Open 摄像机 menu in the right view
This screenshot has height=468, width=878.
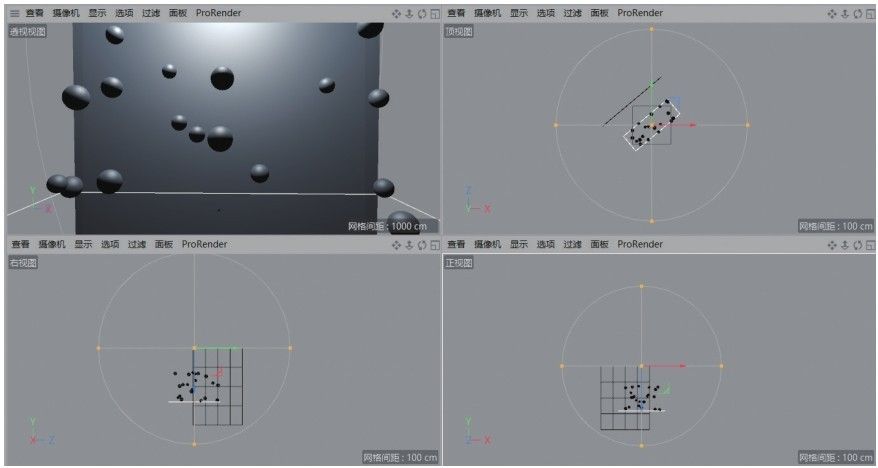[52, 244]
